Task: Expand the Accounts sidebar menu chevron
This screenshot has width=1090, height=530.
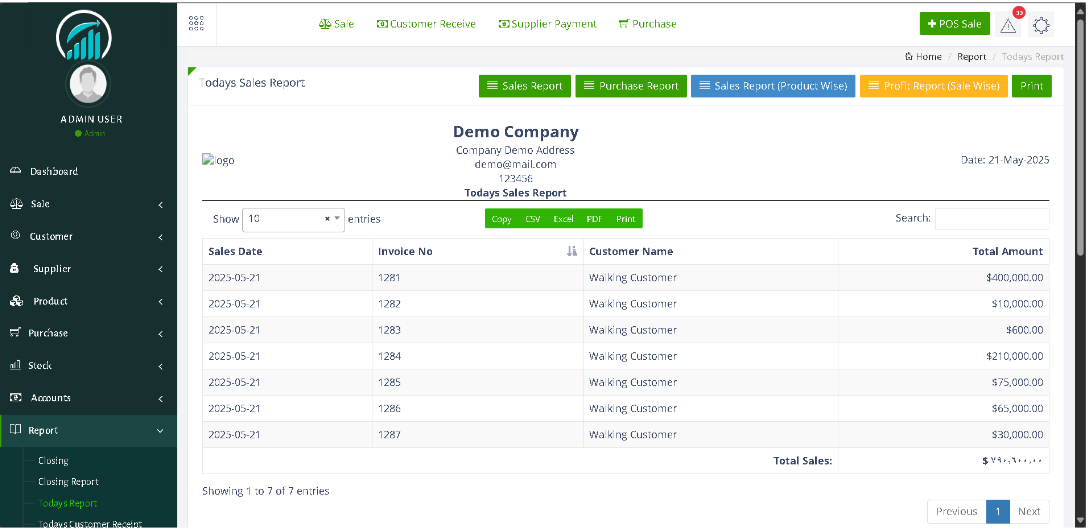Action: coord(161,399)
